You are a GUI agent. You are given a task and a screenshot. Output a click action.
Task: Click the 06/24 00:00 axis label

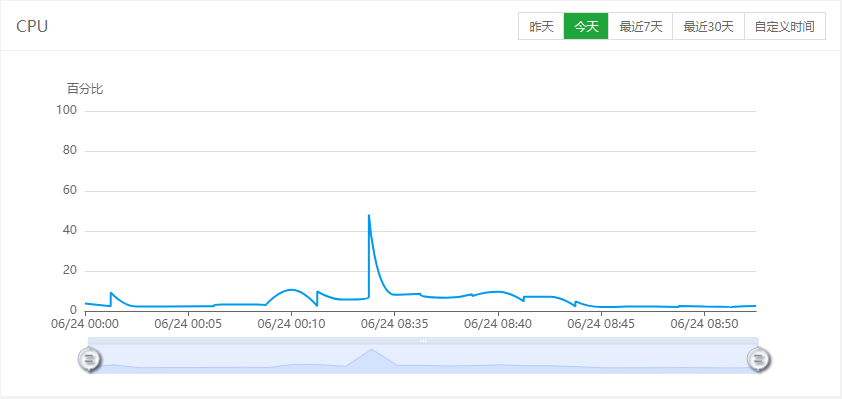tap(85, 324)
